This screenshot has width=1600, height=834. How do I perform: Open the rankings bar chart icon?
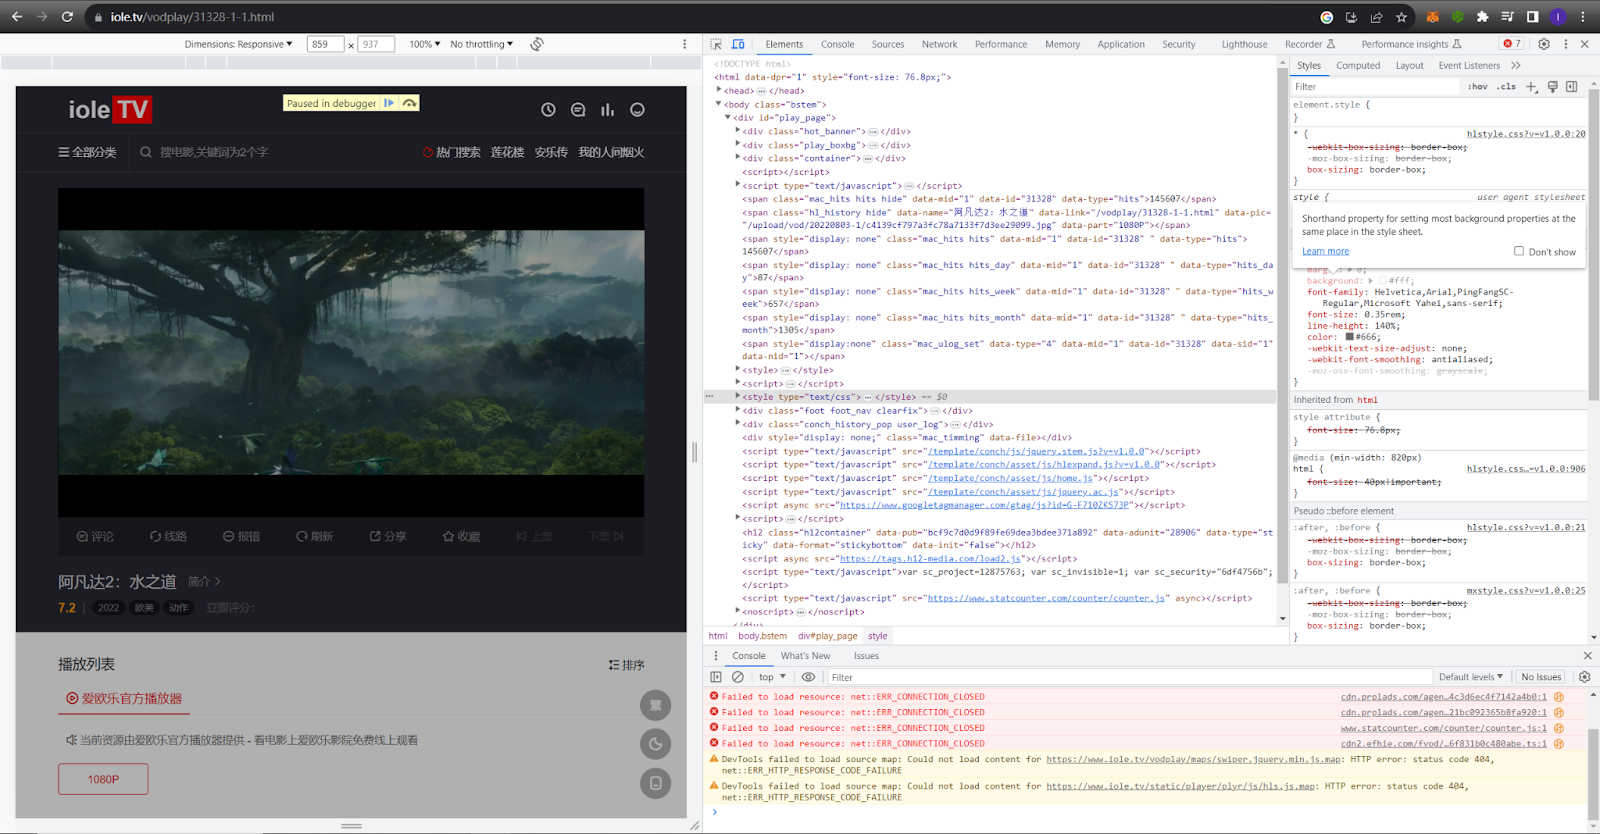[x=607, y=110]
